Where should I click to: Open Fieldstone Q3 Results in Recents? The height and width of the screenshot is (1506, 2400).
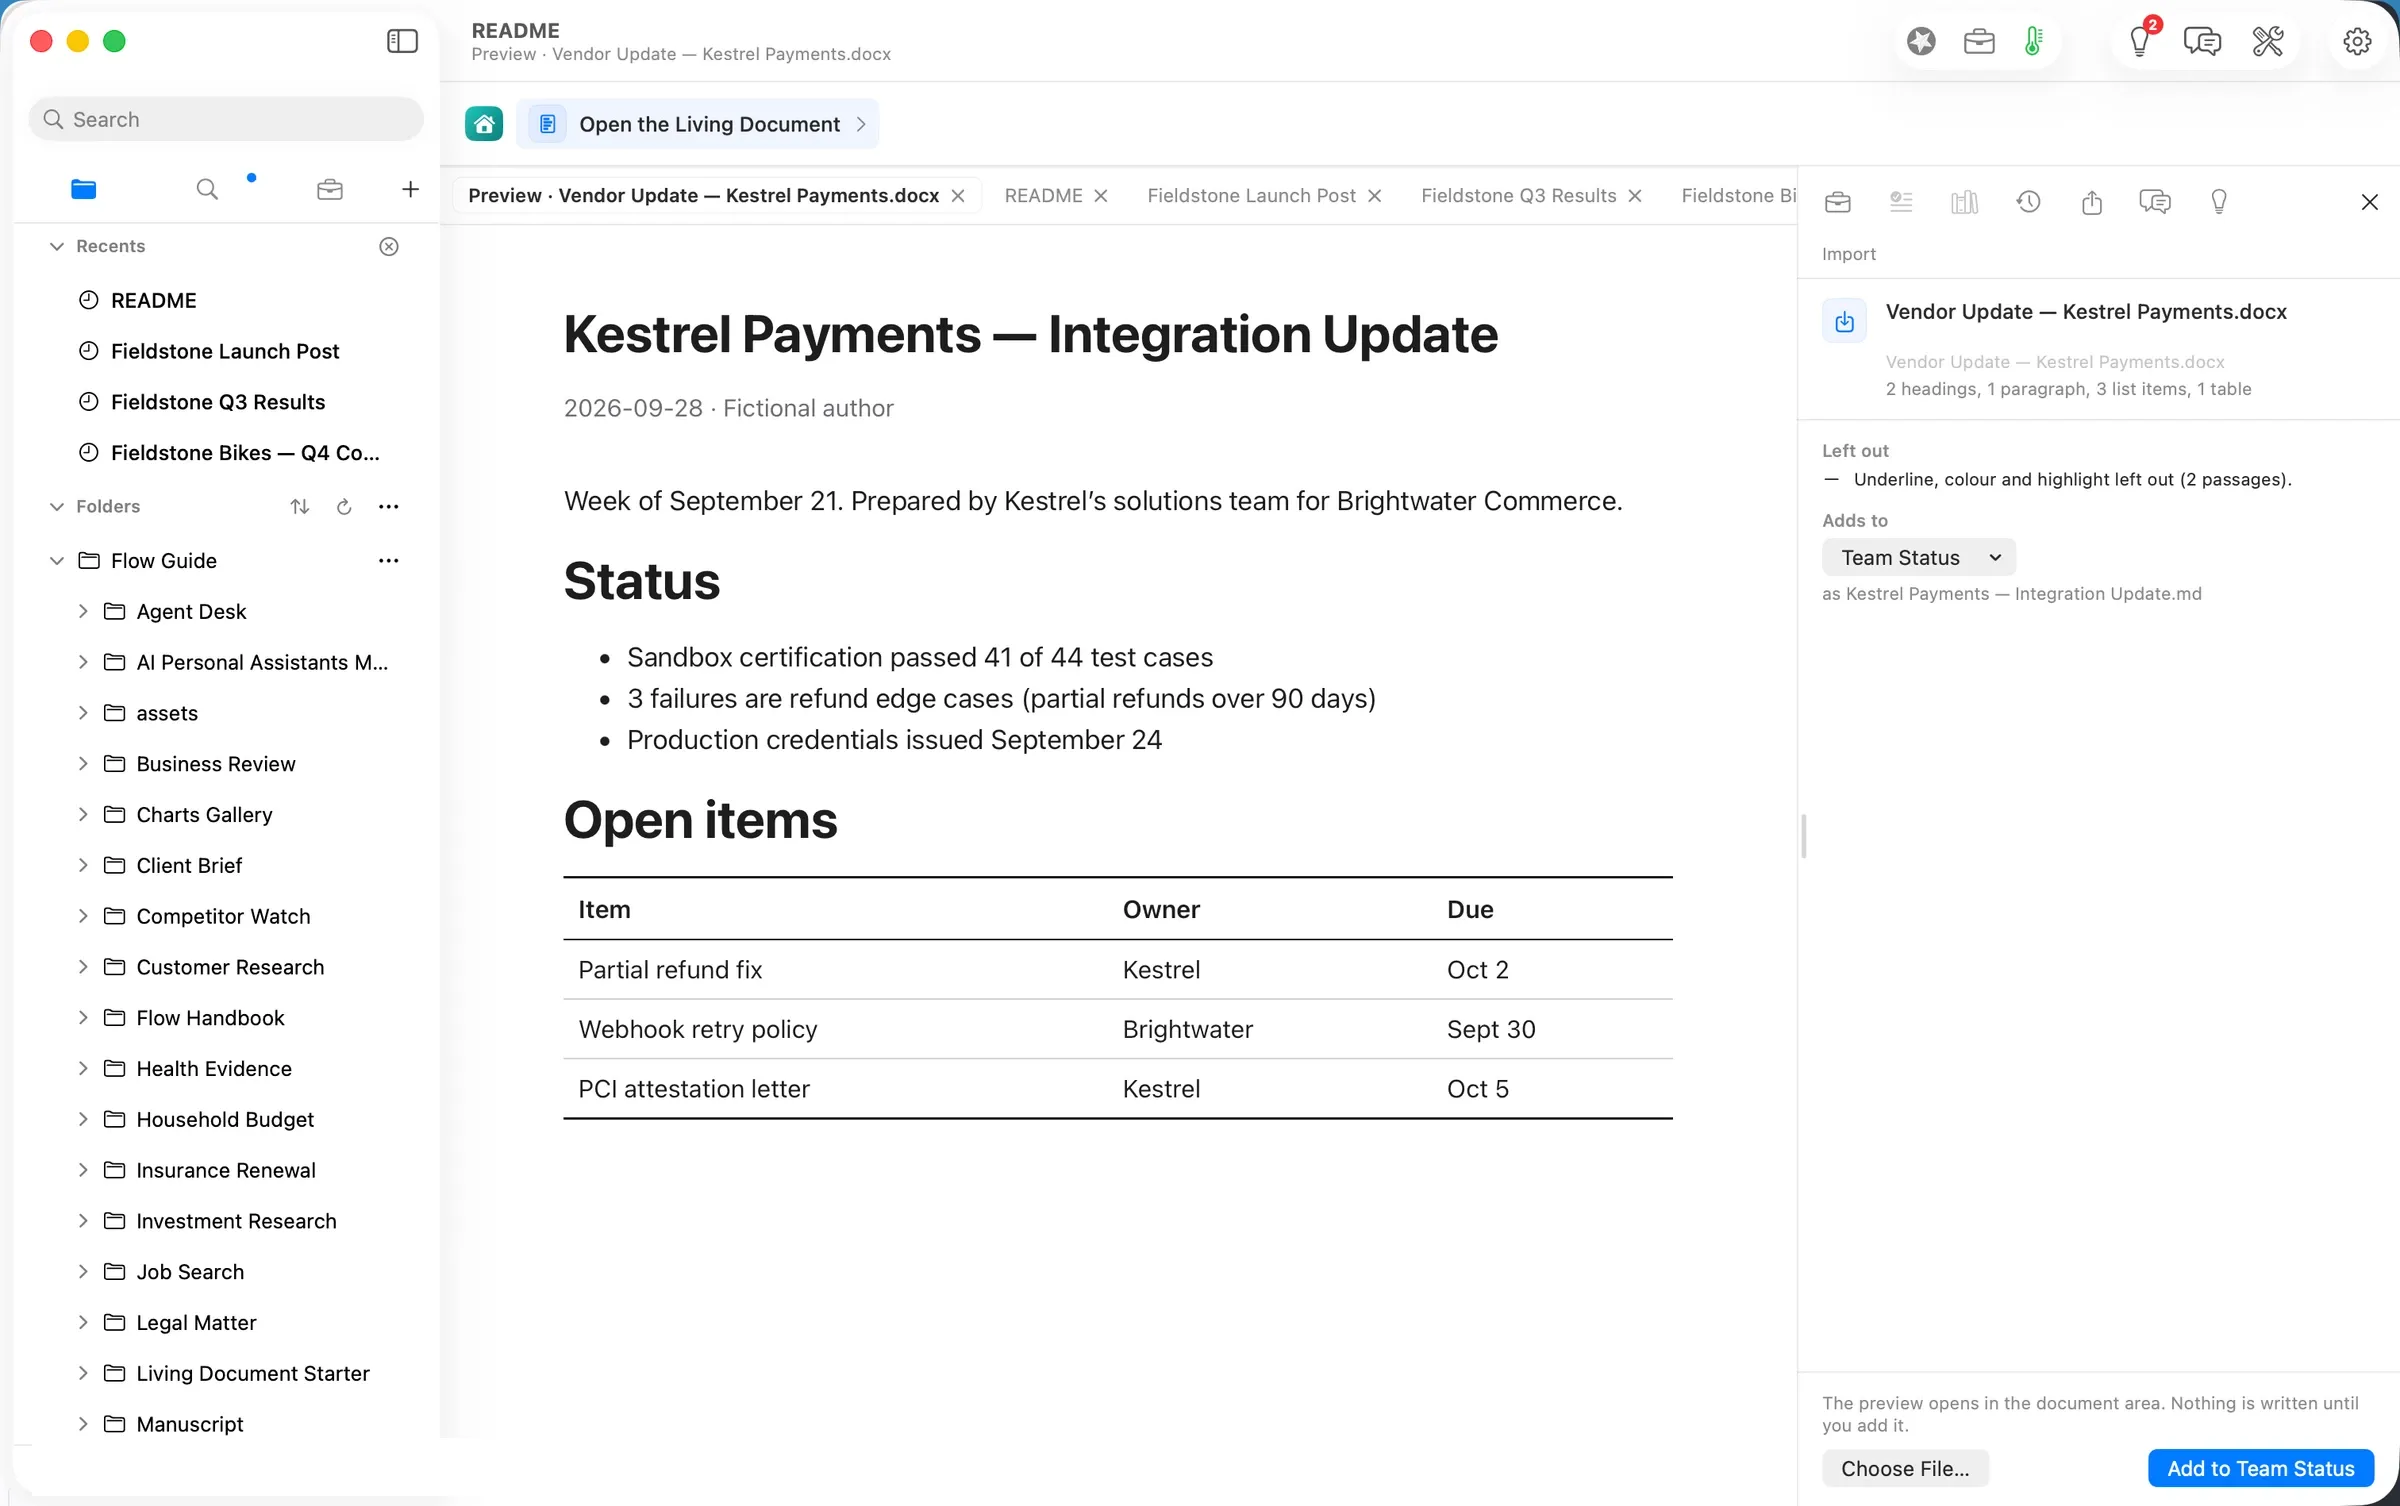coord(218,402)
